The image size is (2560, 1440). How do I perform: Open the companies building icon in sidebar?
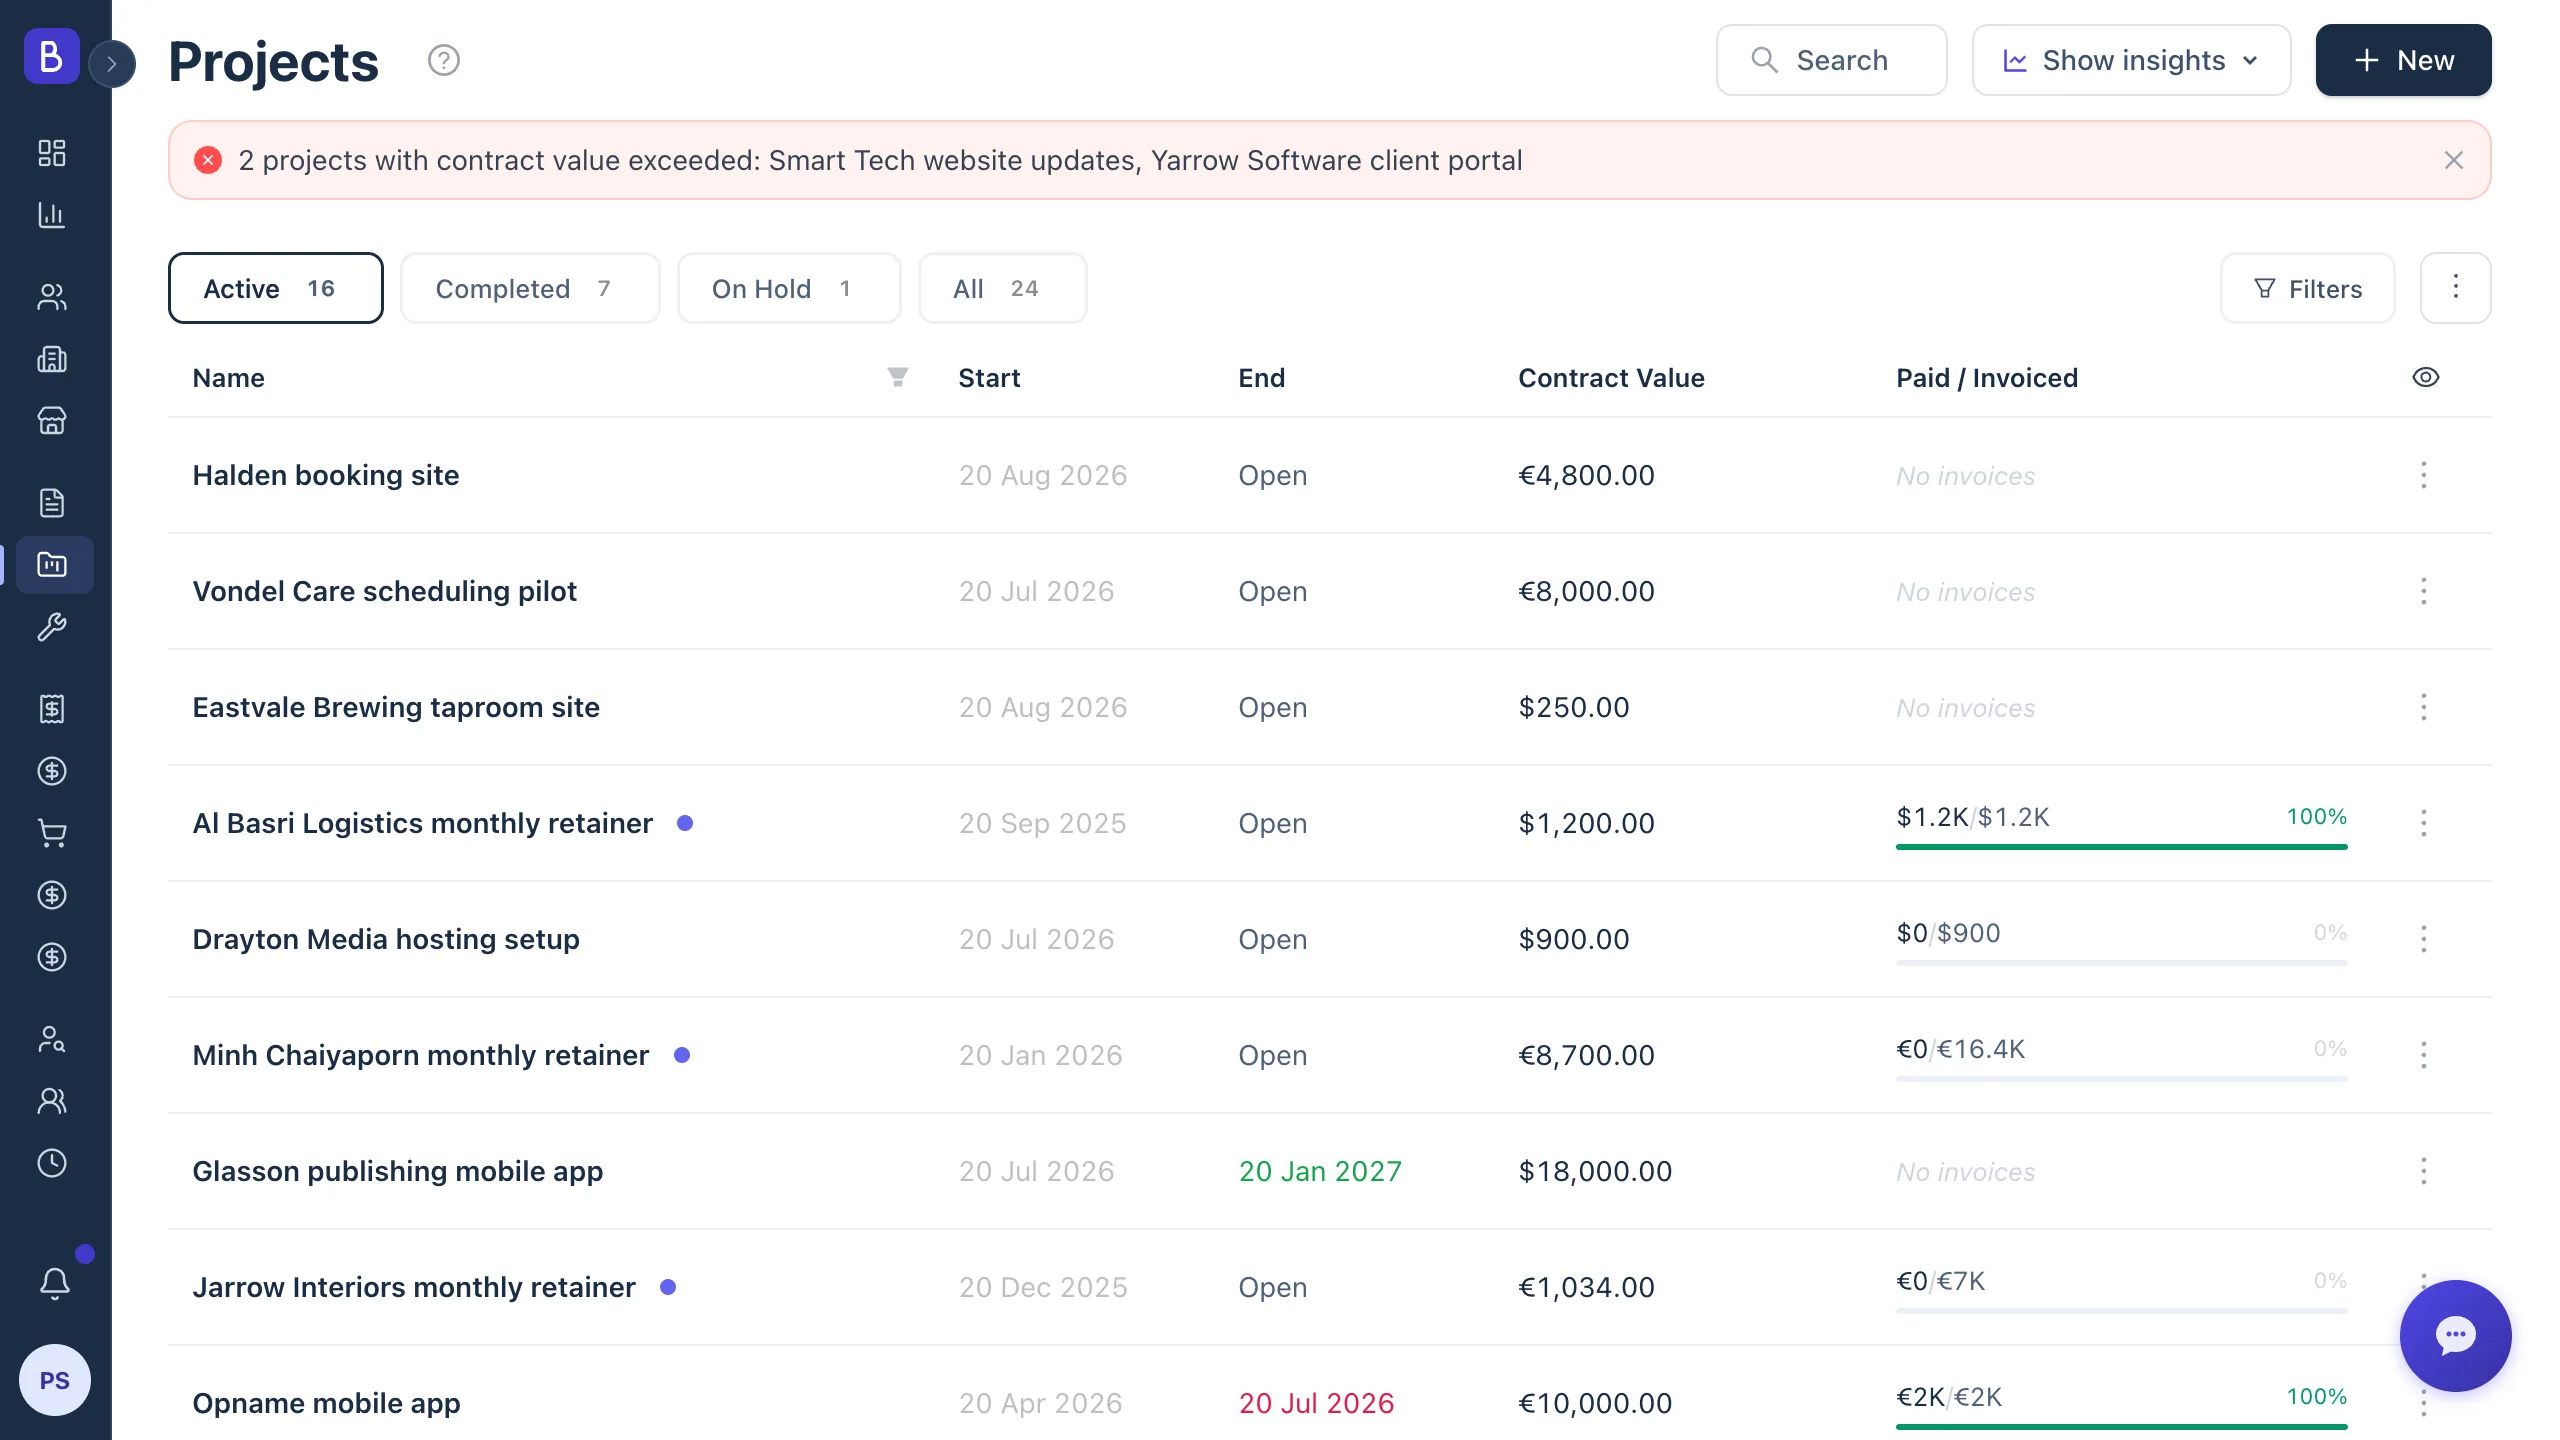[52, 359]
